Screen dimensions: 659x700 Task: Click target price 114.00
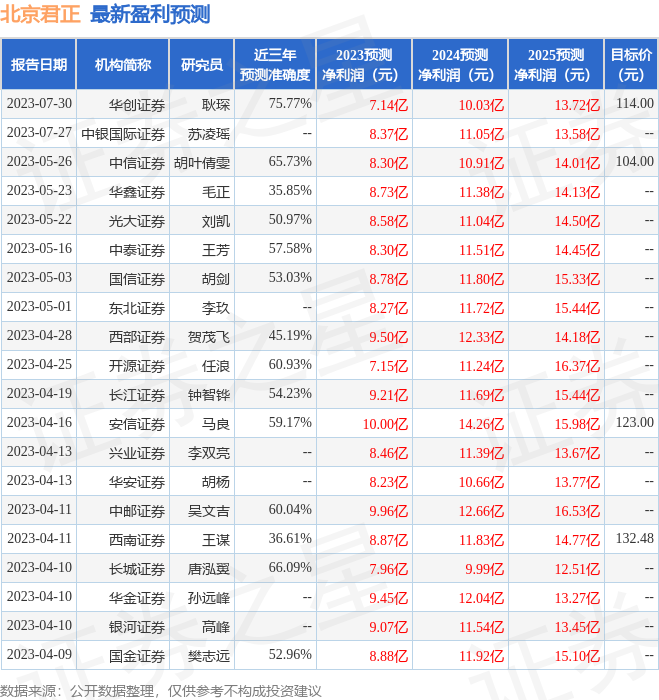[634, 104]
